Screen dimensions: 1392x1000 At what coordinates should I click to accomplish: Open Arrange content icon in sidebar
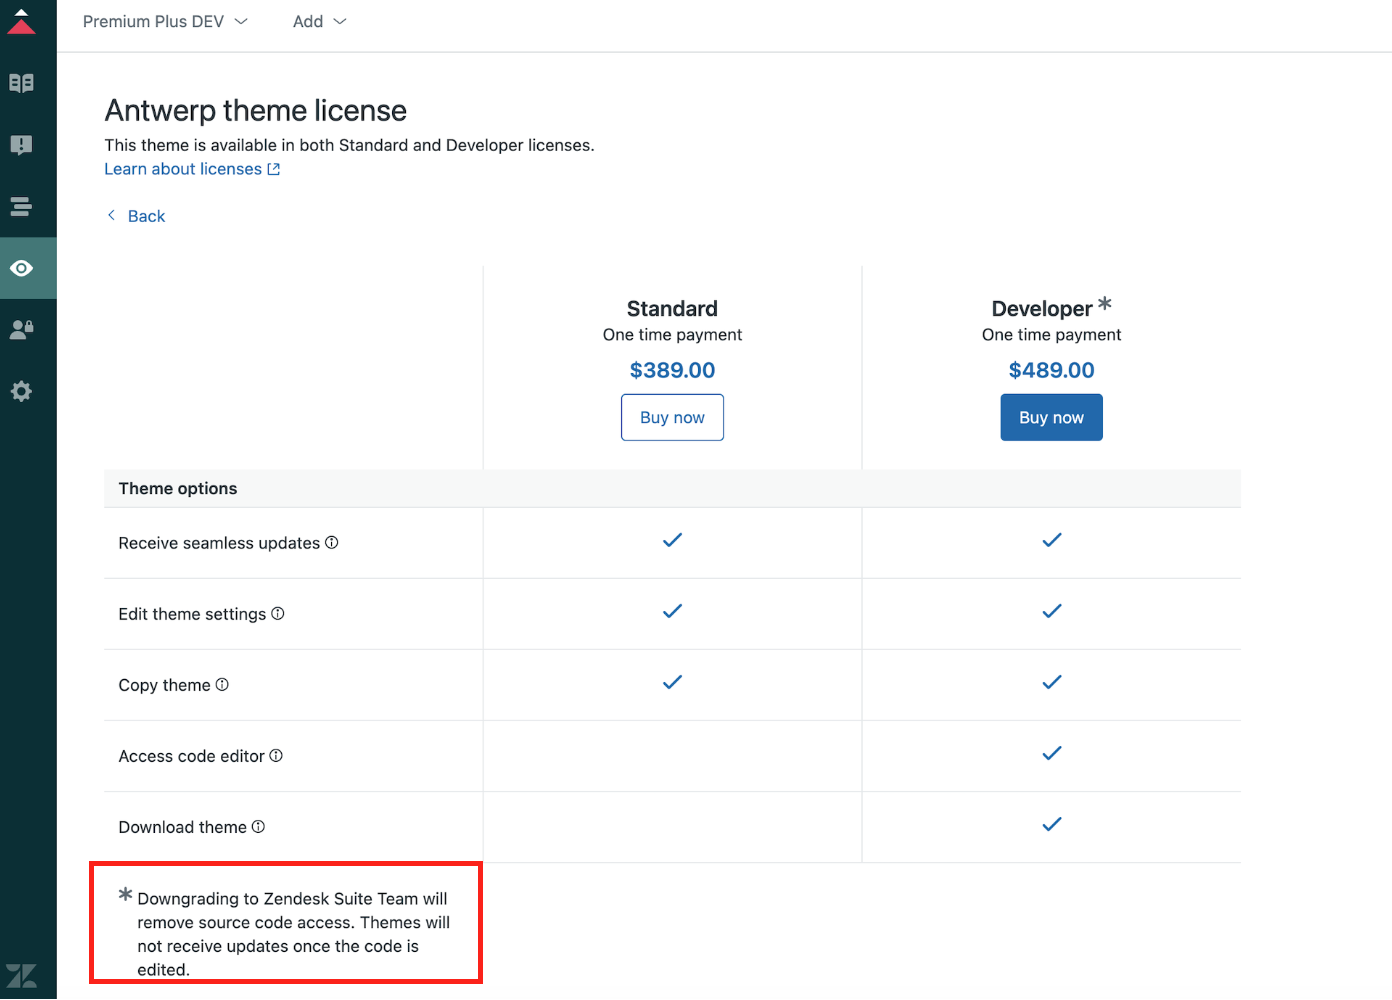[21, 207]
